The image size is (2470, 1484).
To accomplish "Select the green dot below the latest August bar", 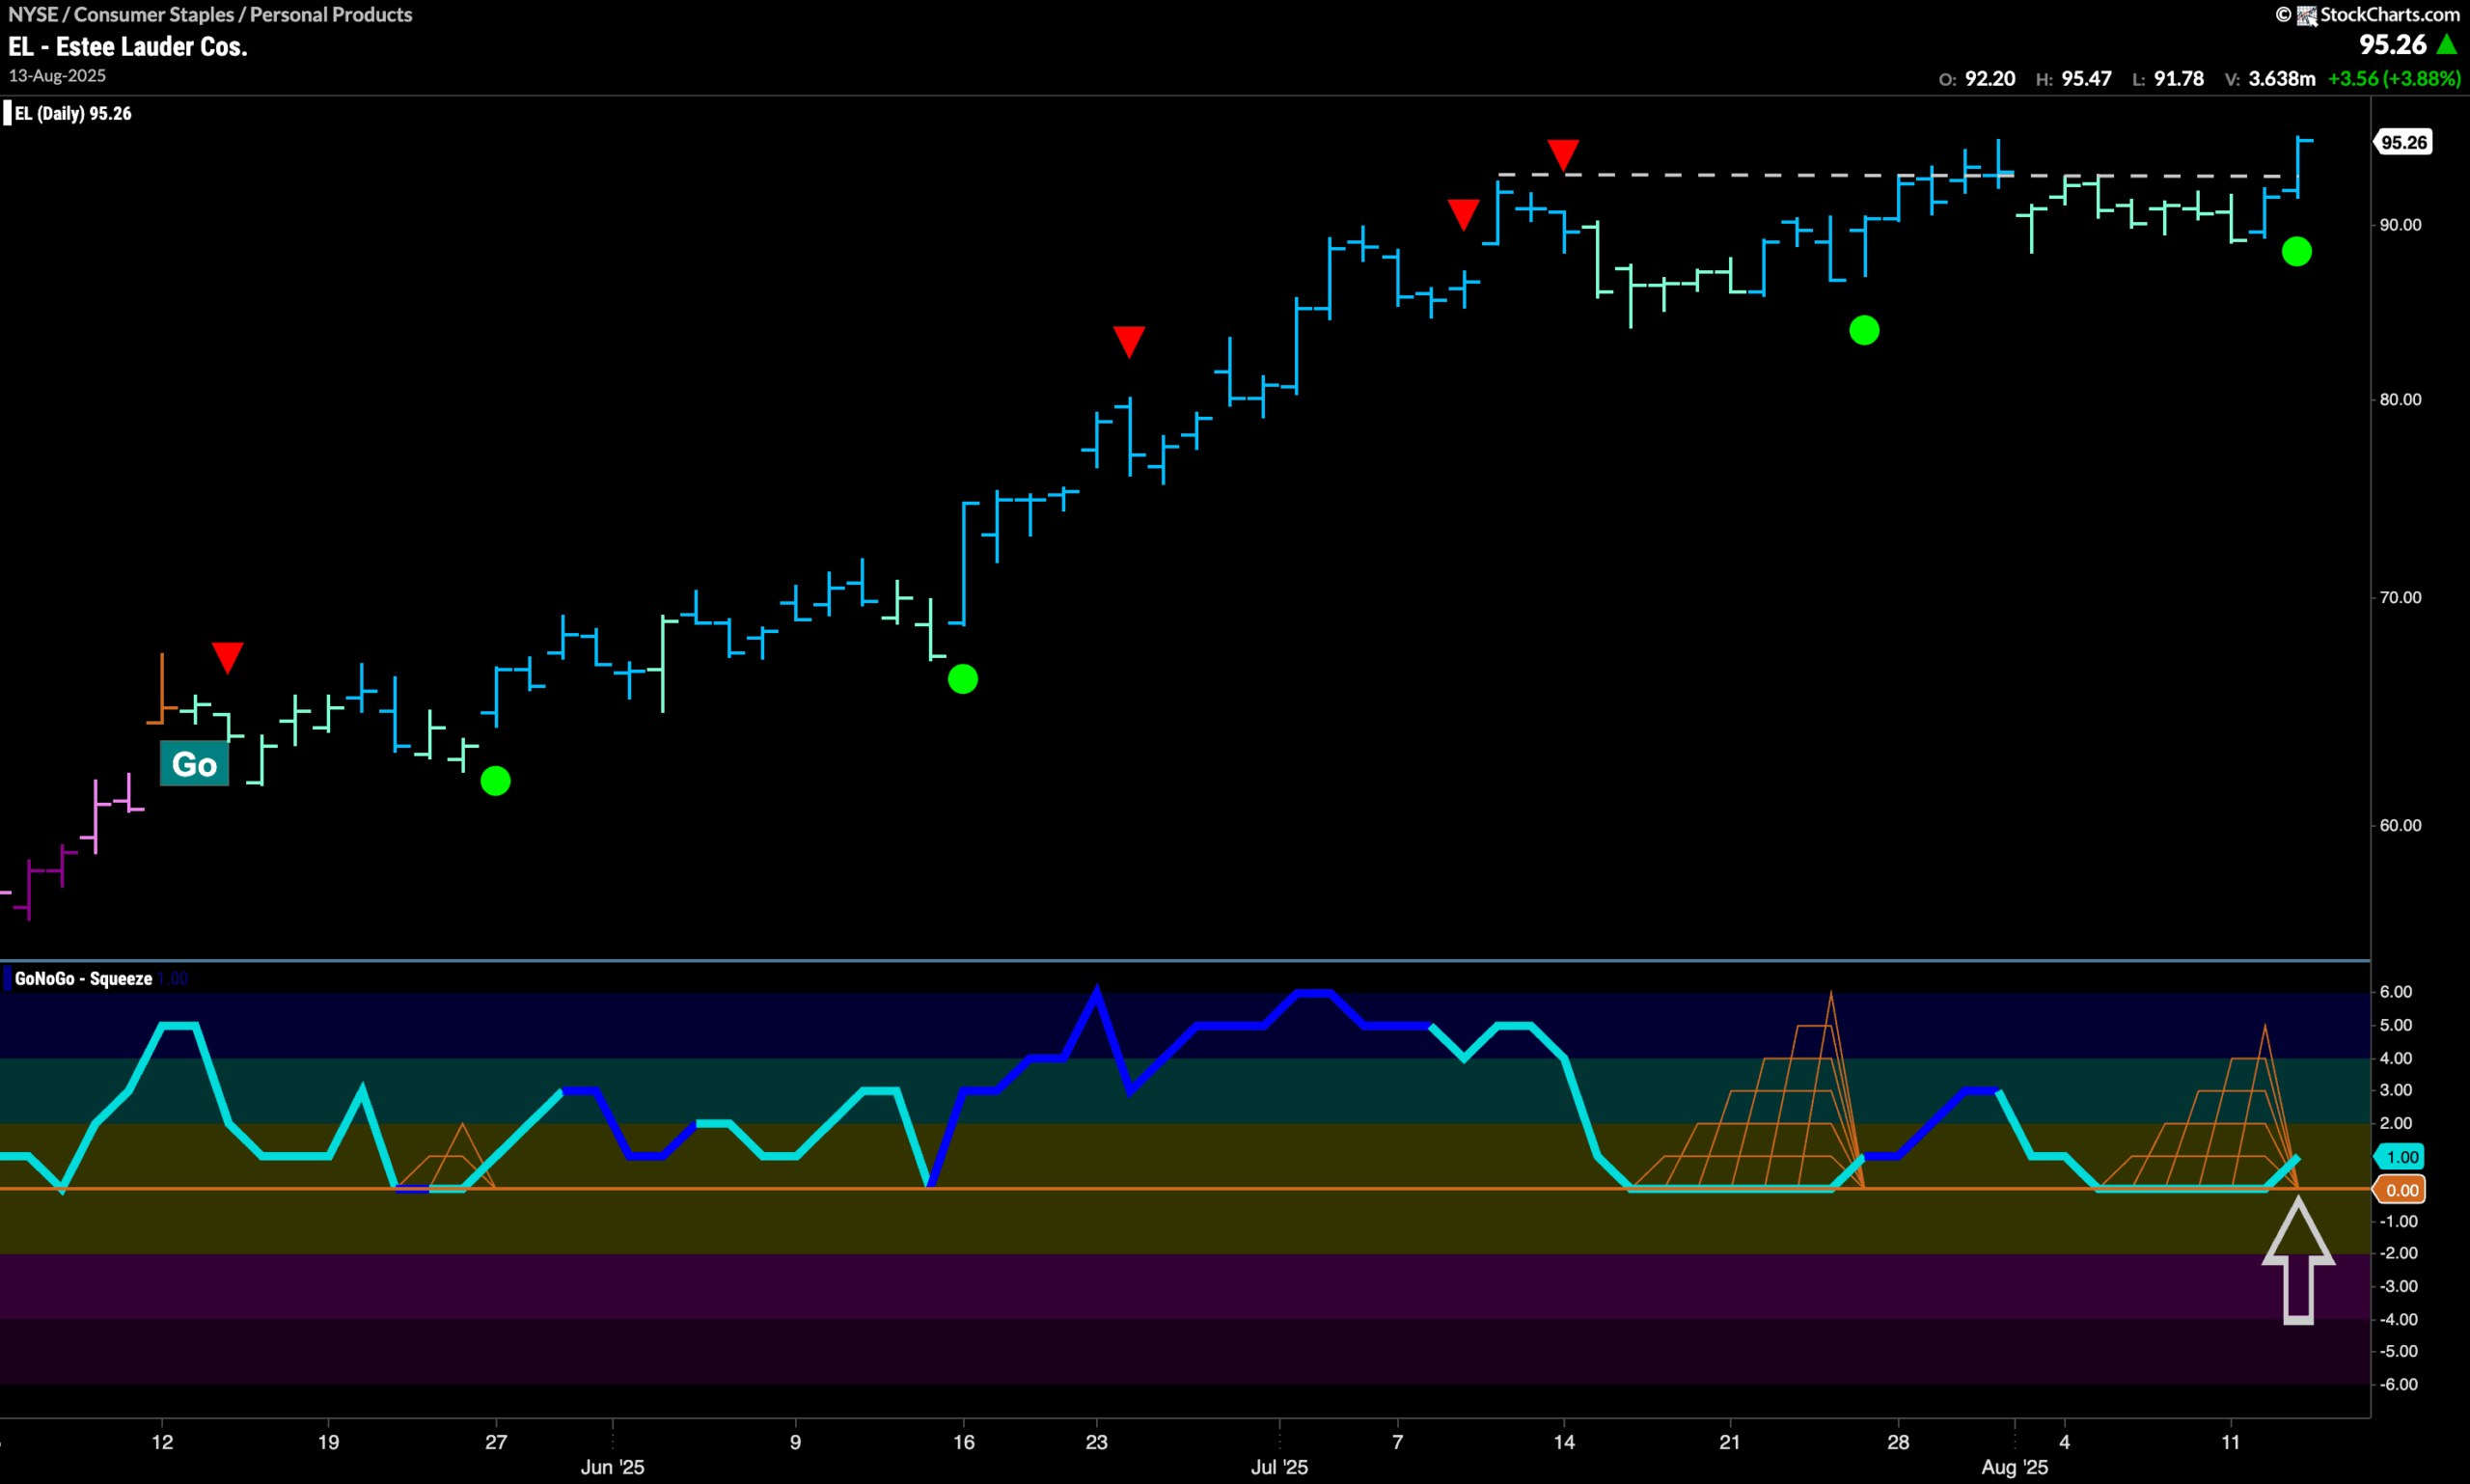I will point(2297,253).
